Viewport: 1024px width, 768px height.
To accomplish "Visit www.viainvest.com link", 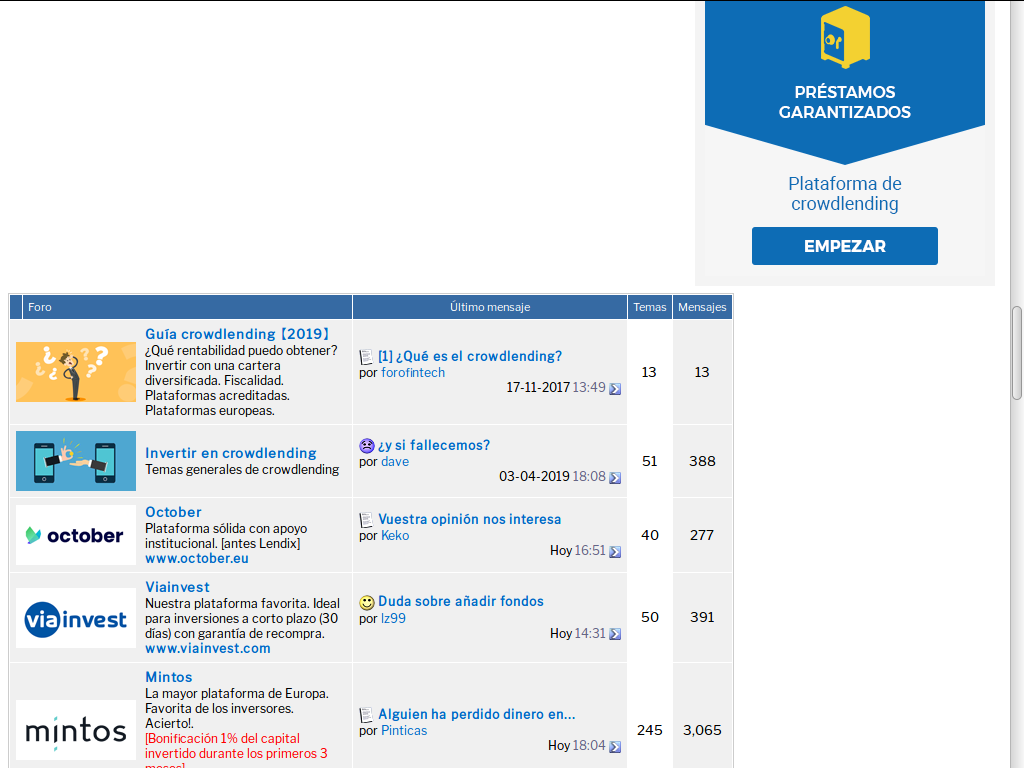I will pos(208,648).
